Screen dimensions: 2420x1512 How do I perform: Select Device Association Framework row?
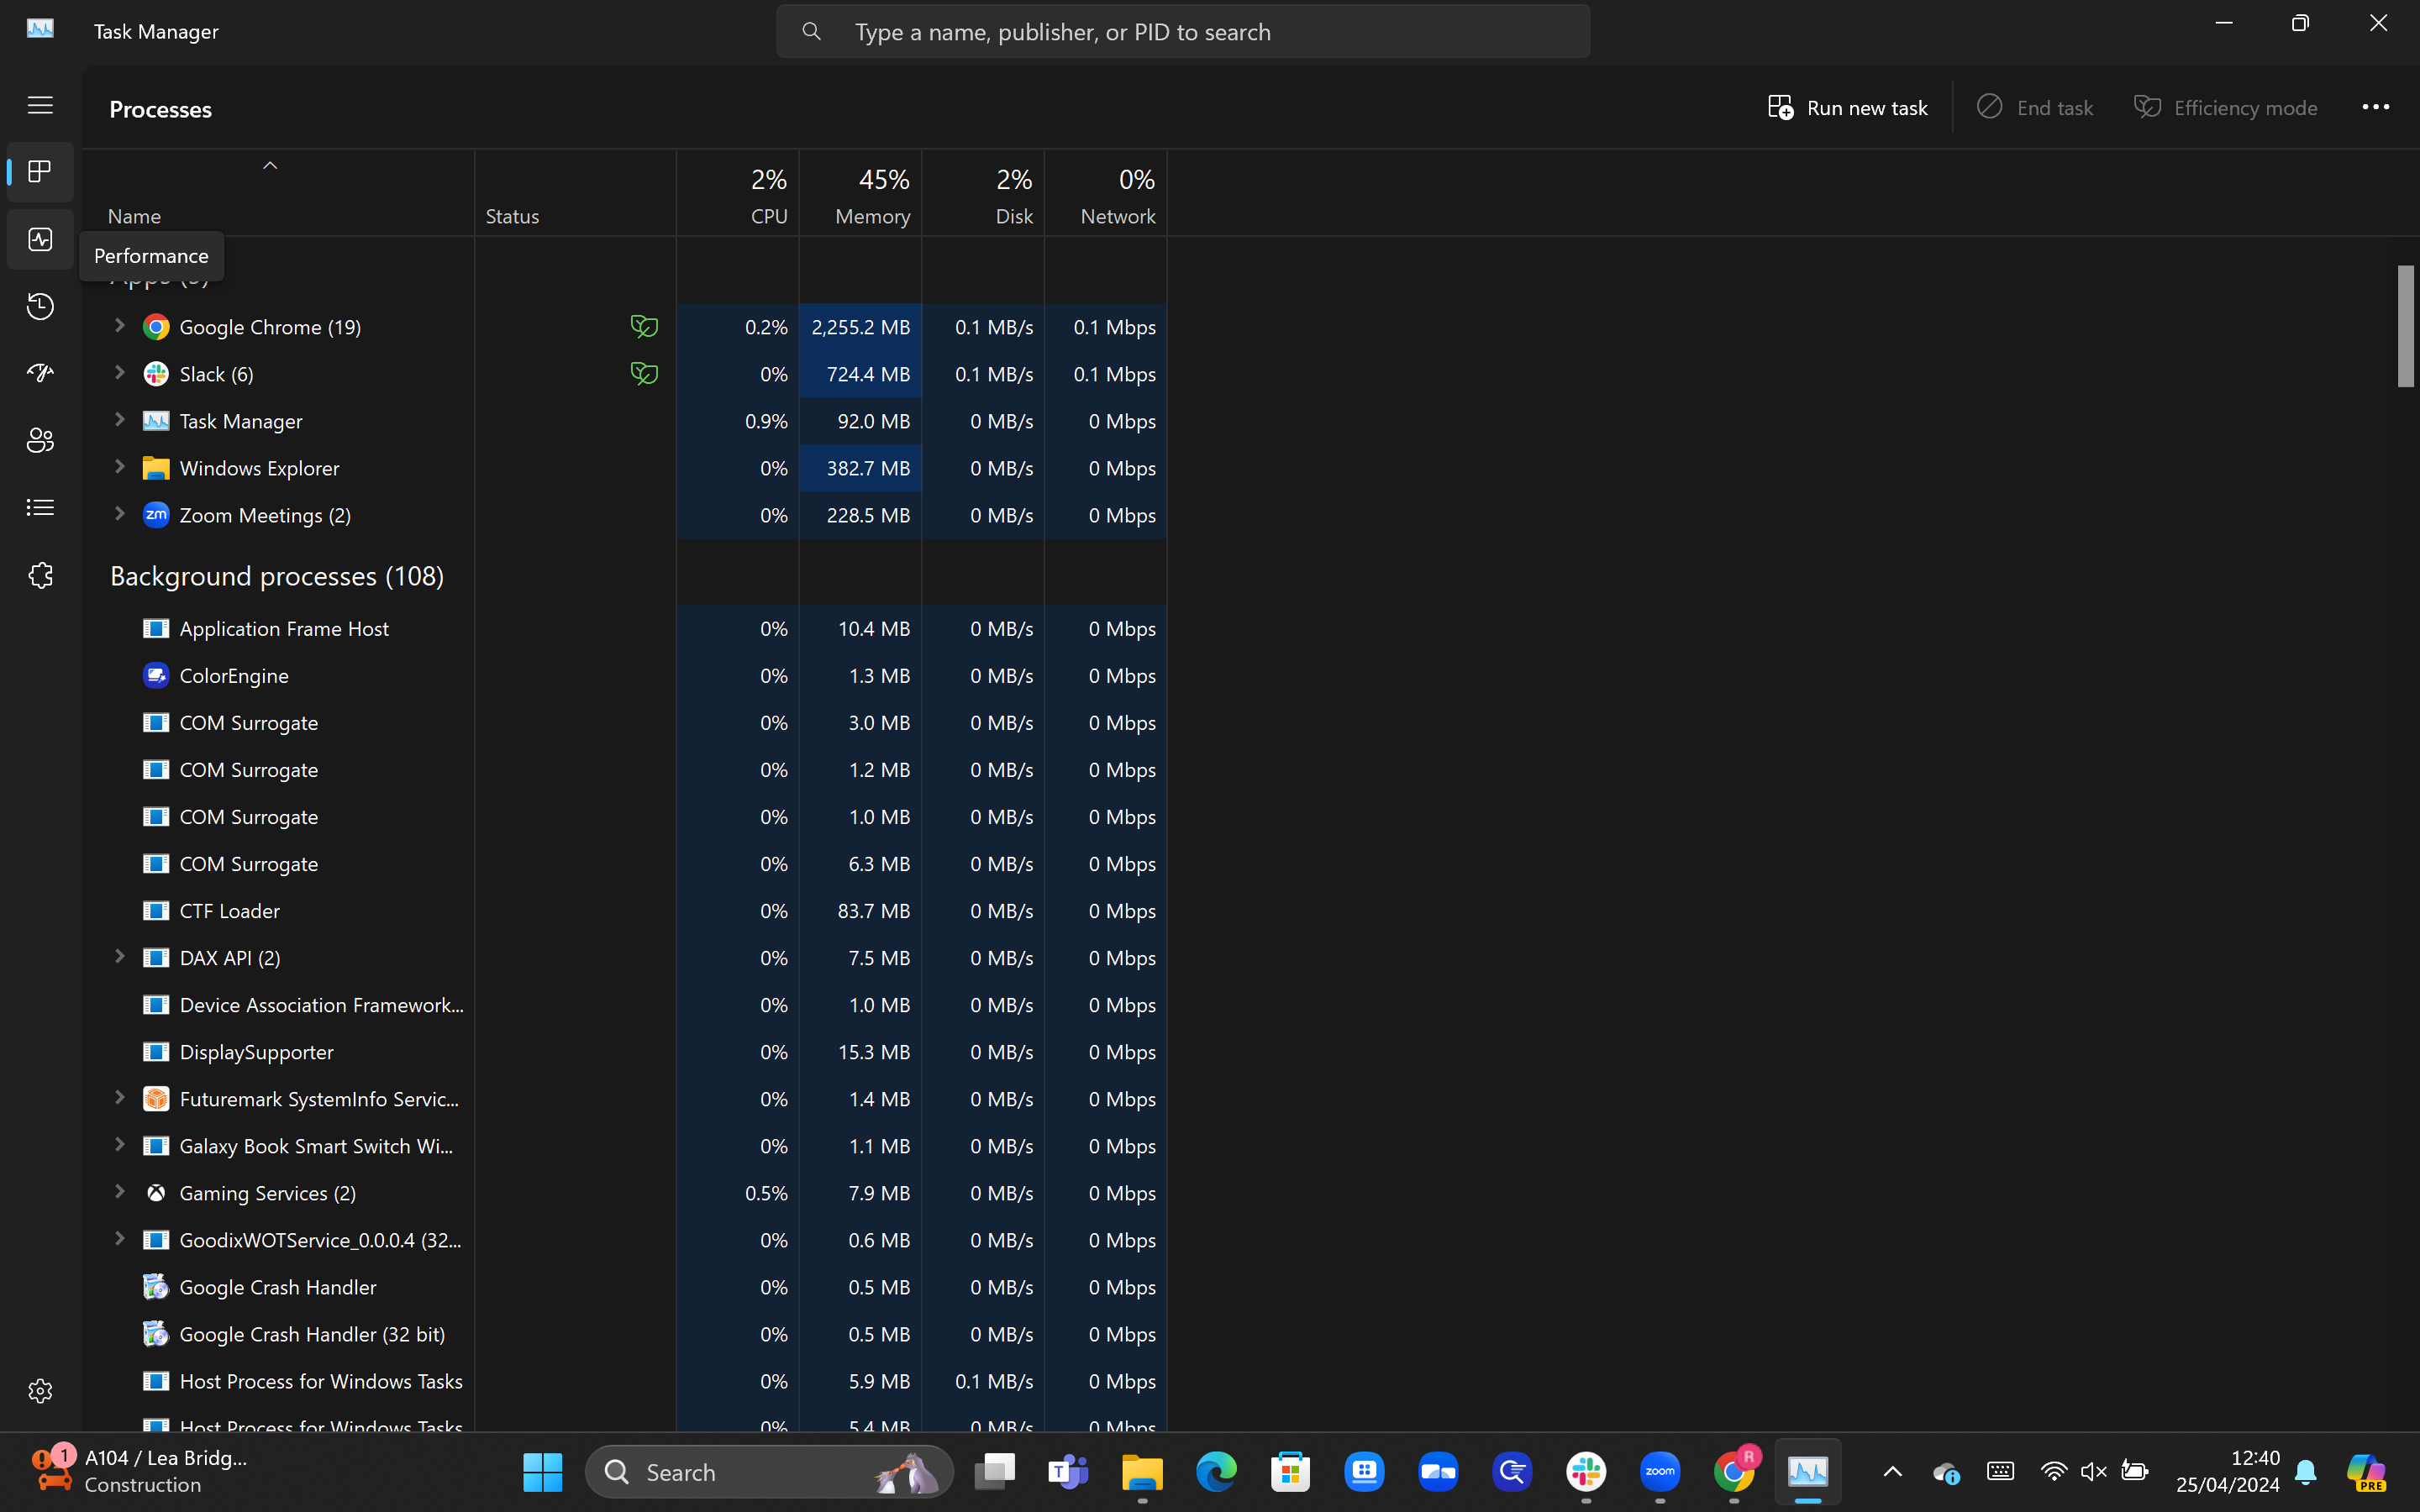625,1005
